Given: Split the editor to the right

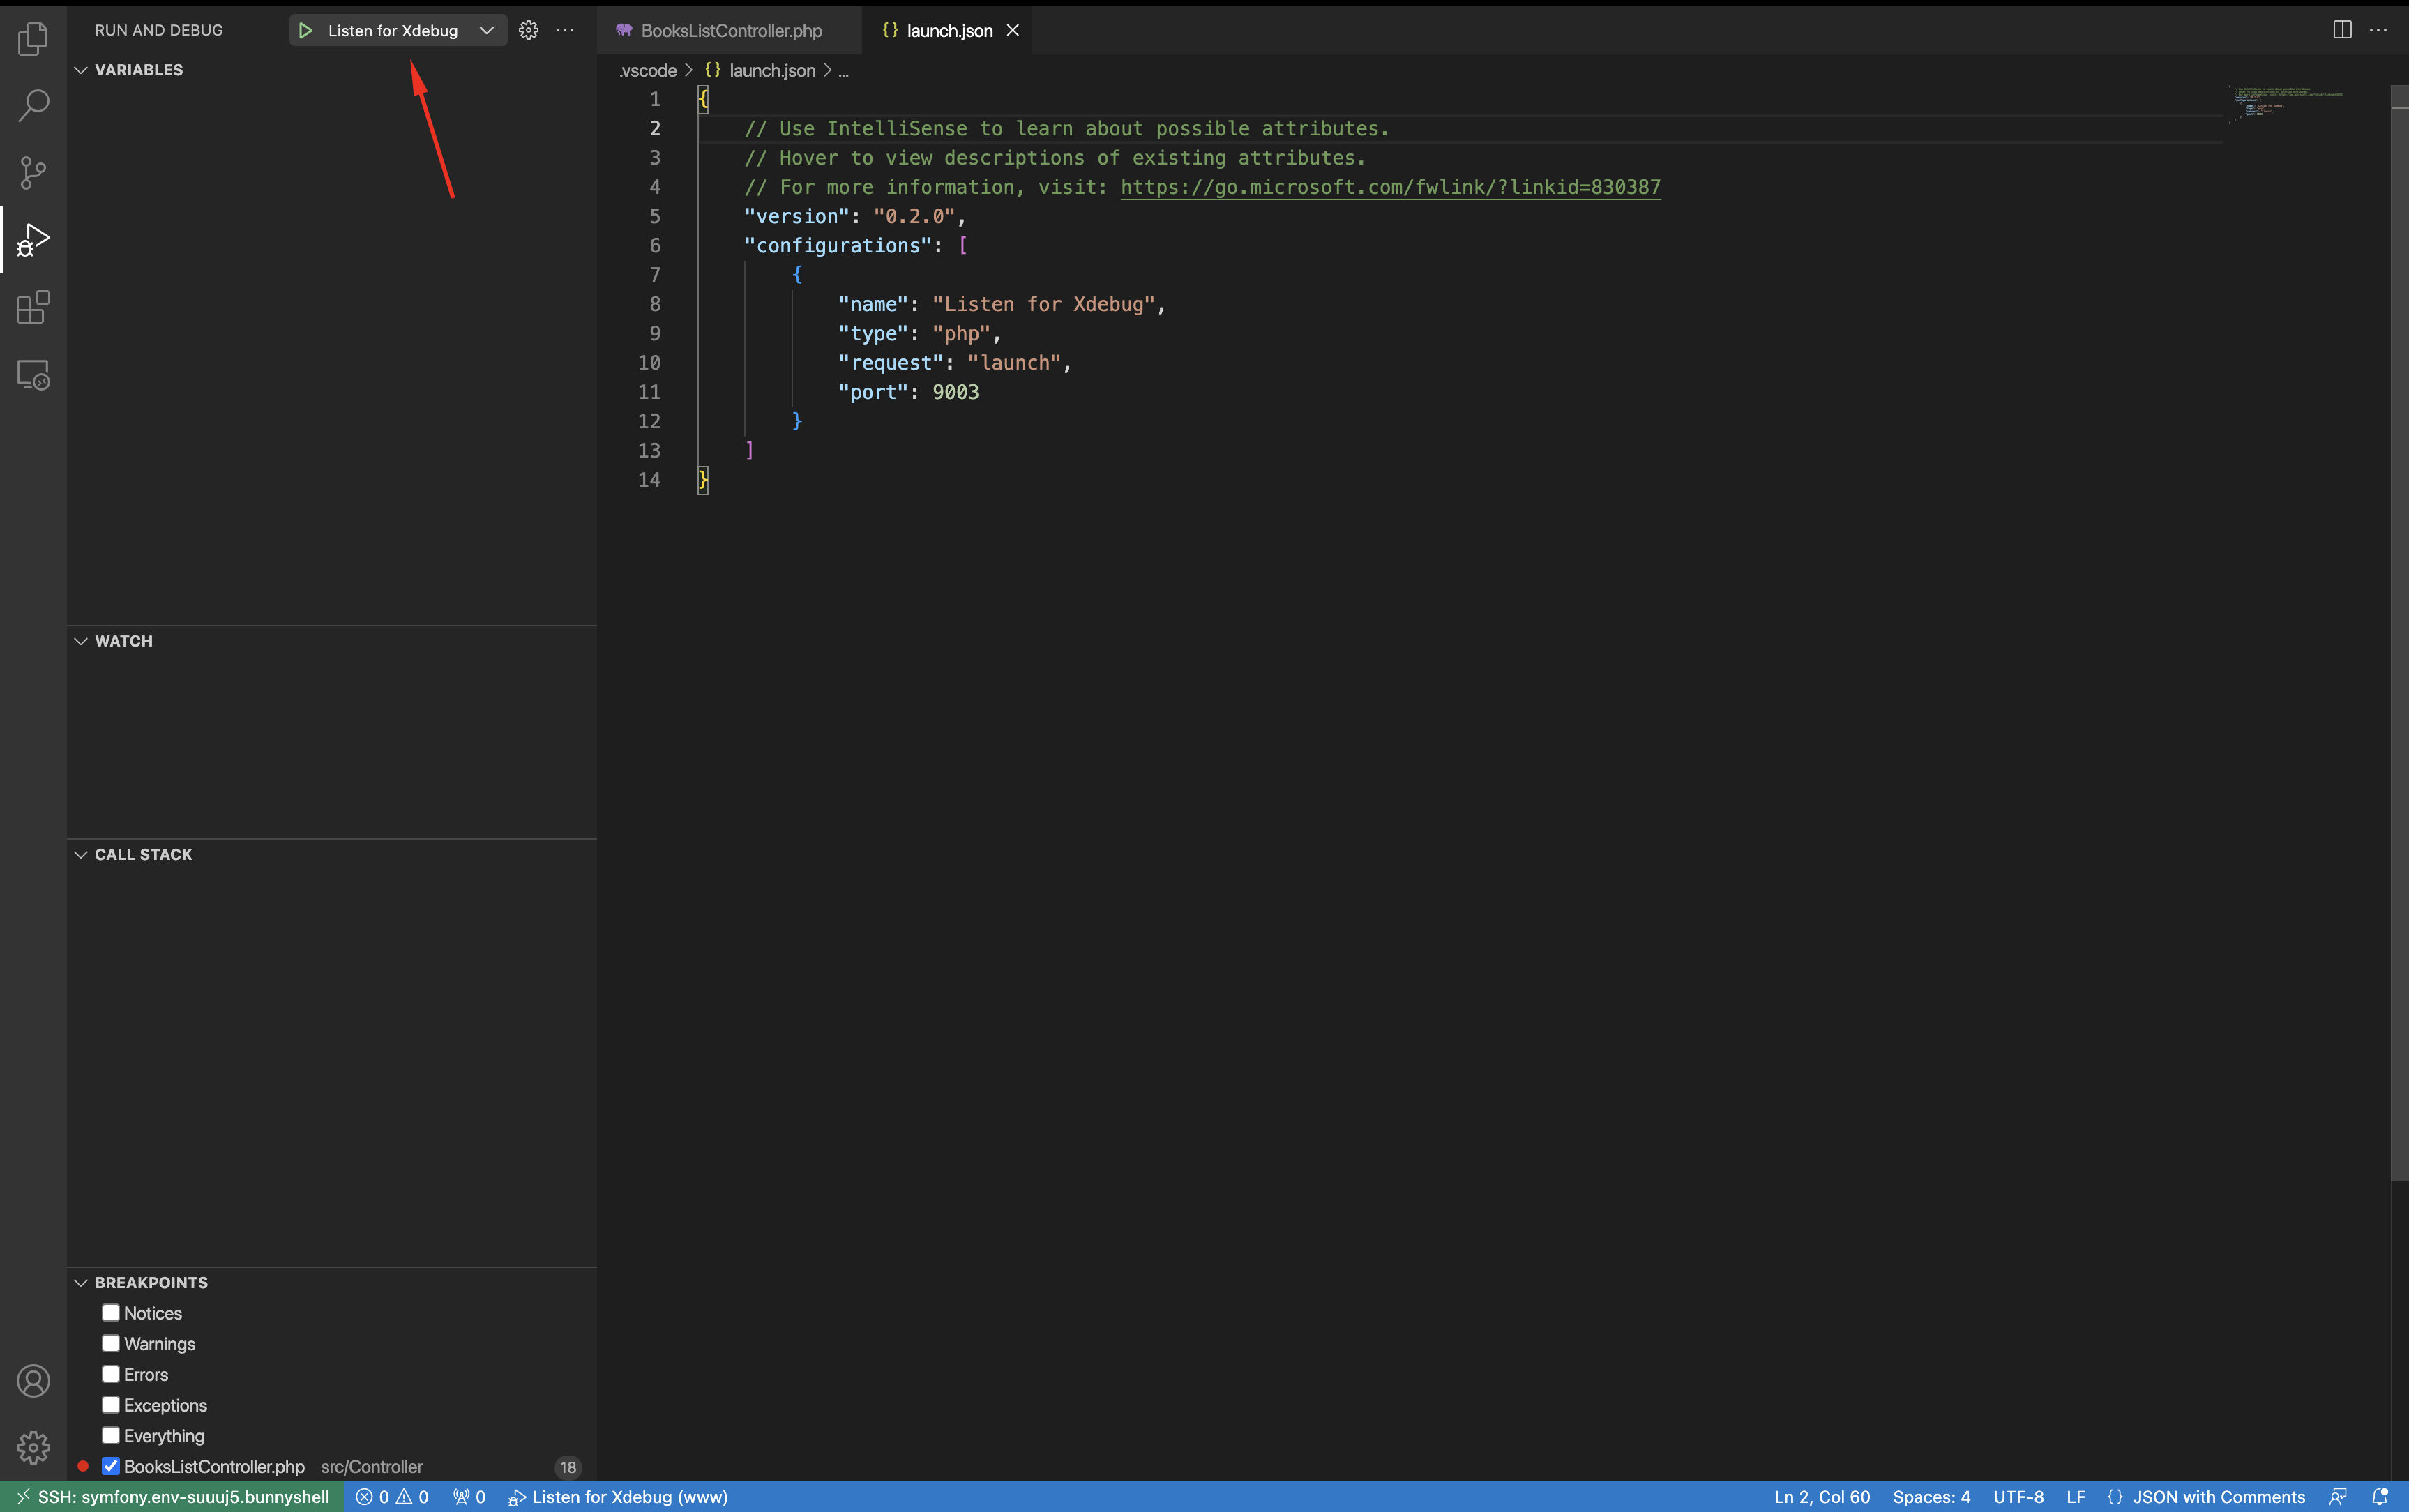Looking at the screenshot, I should 2342,30.
